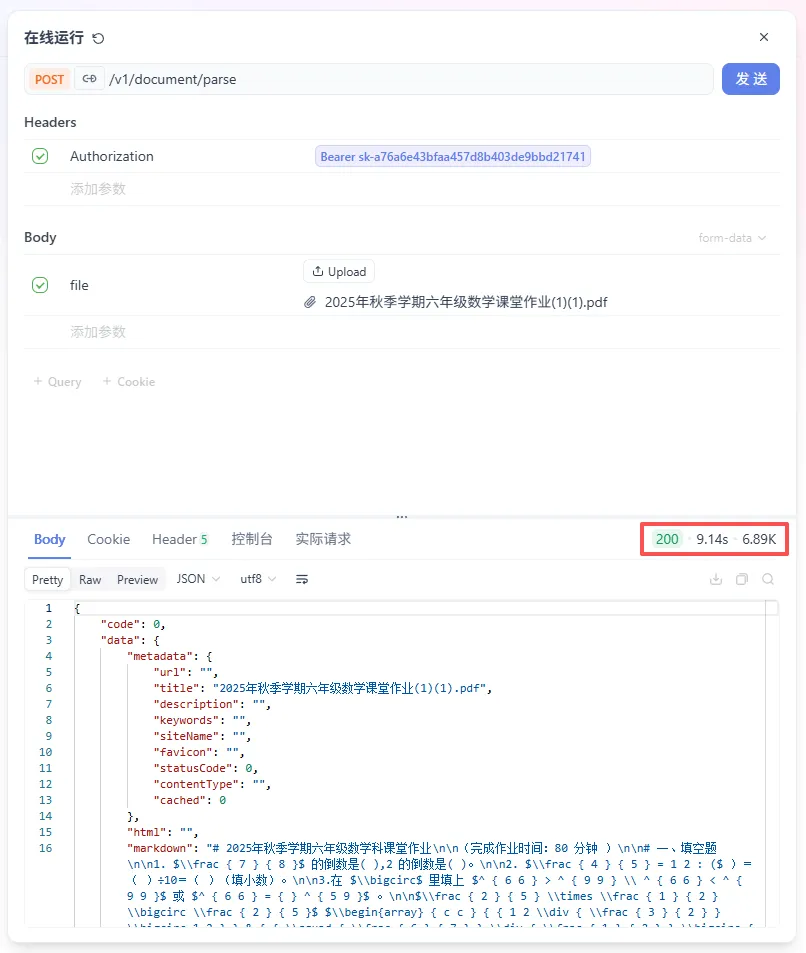Open the response search icon
Viewport: 806px width, 953px height.
(767, 579)
